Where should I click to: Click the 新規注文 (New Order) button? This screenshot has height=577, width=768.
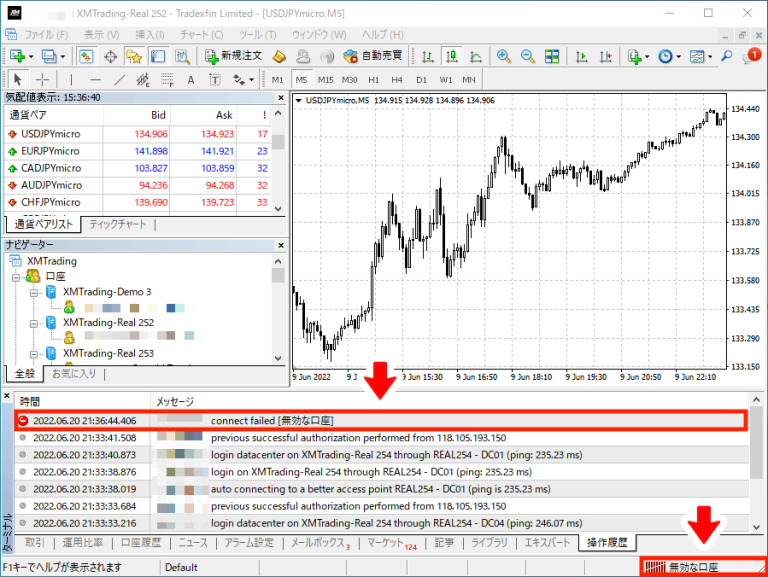pyautogui.click(x=236, y=56)
